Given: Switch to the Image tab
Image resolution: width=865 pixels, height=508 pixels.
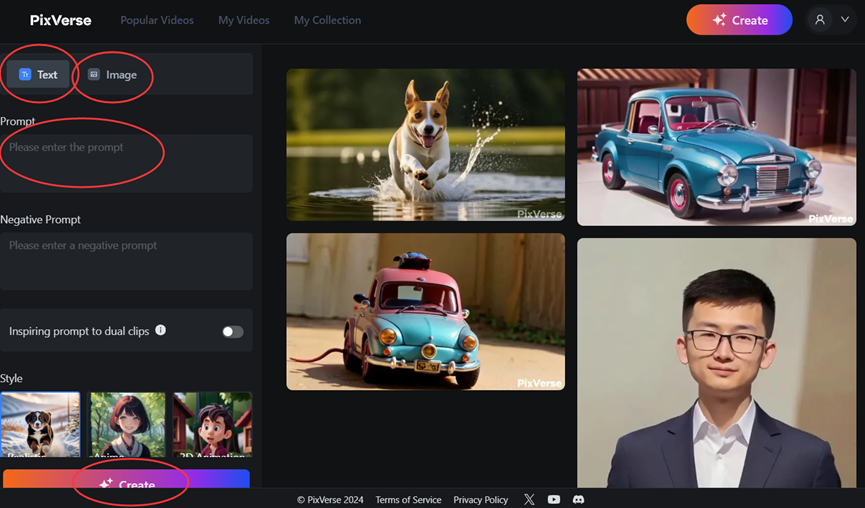Looking at the screenshot, I should (112, 75).
